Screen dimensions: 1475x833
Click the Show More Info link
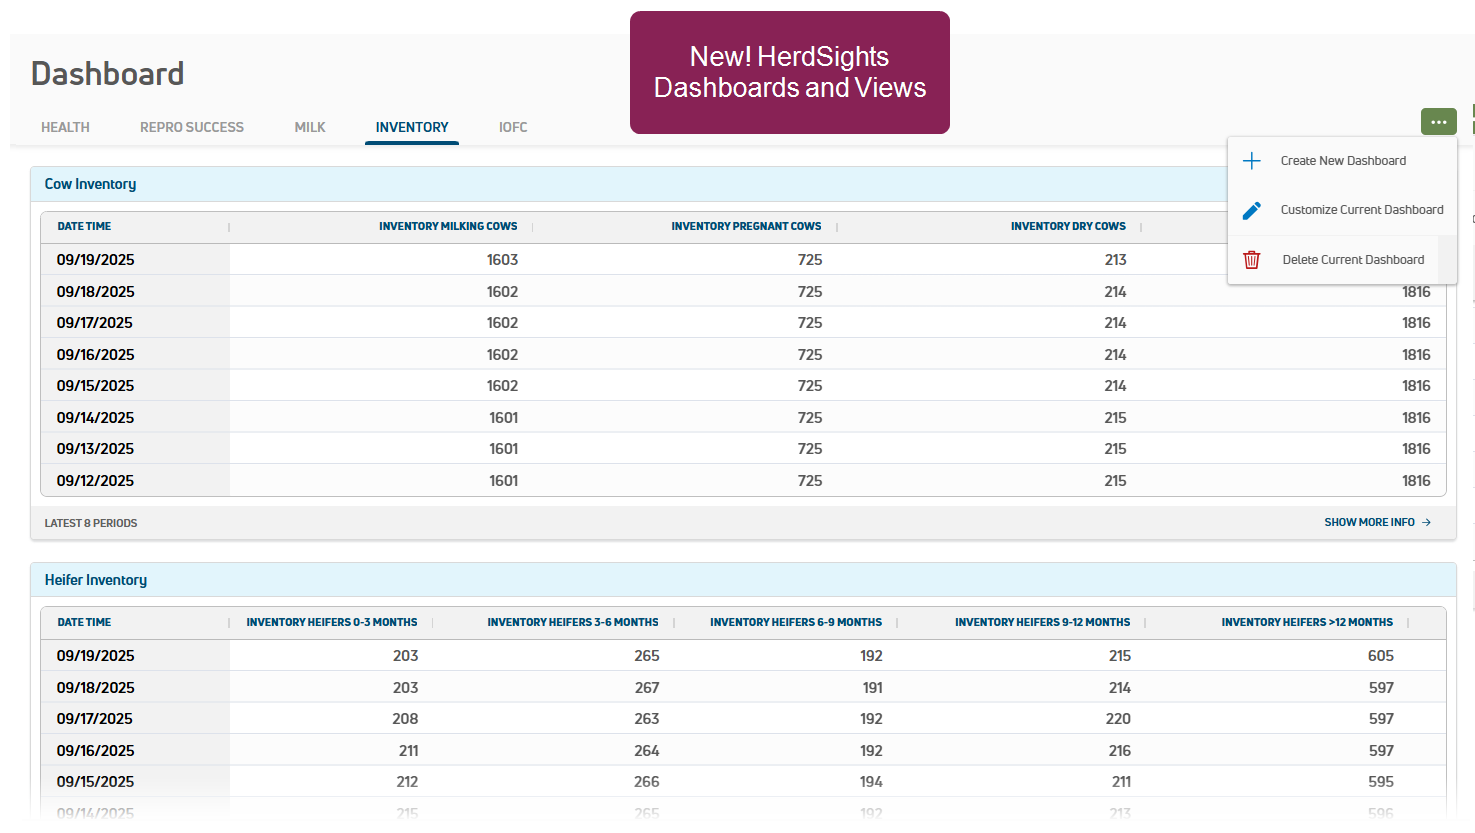(x=1369, y=522)
